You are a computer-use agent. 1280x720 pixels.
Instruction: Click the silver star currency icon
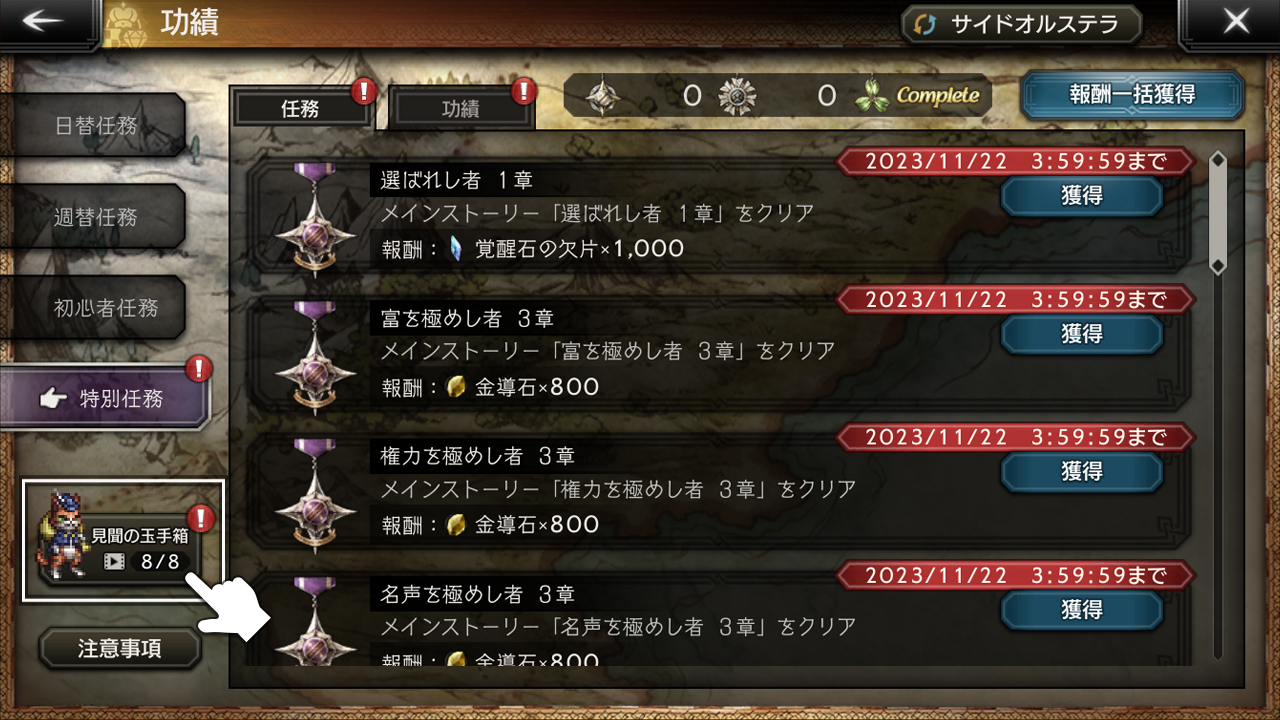[602, 96]
